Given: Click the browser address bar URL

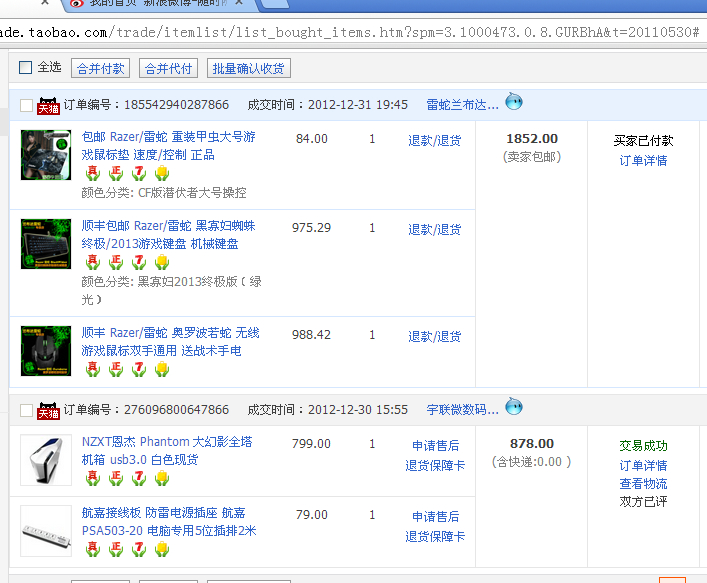Looking at the screenshot, I should [352, 32].
